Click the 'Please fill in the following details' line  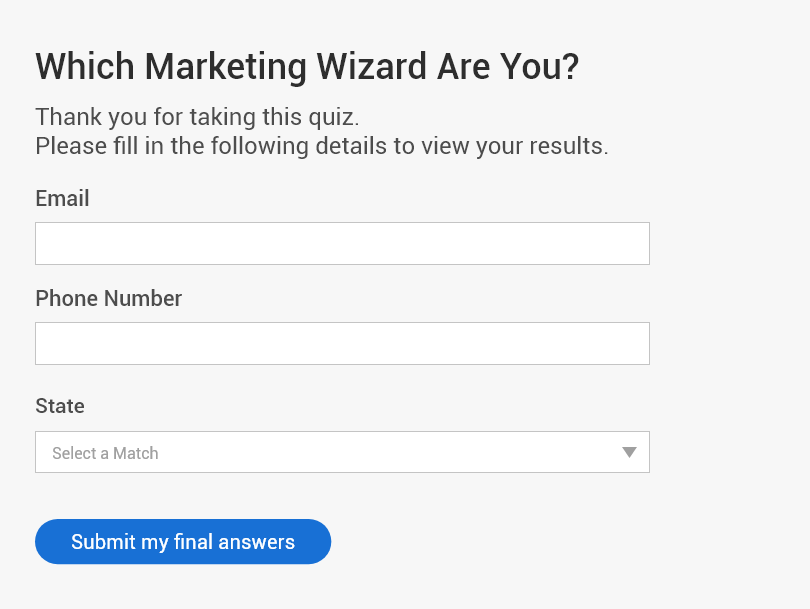click(321, 146)
